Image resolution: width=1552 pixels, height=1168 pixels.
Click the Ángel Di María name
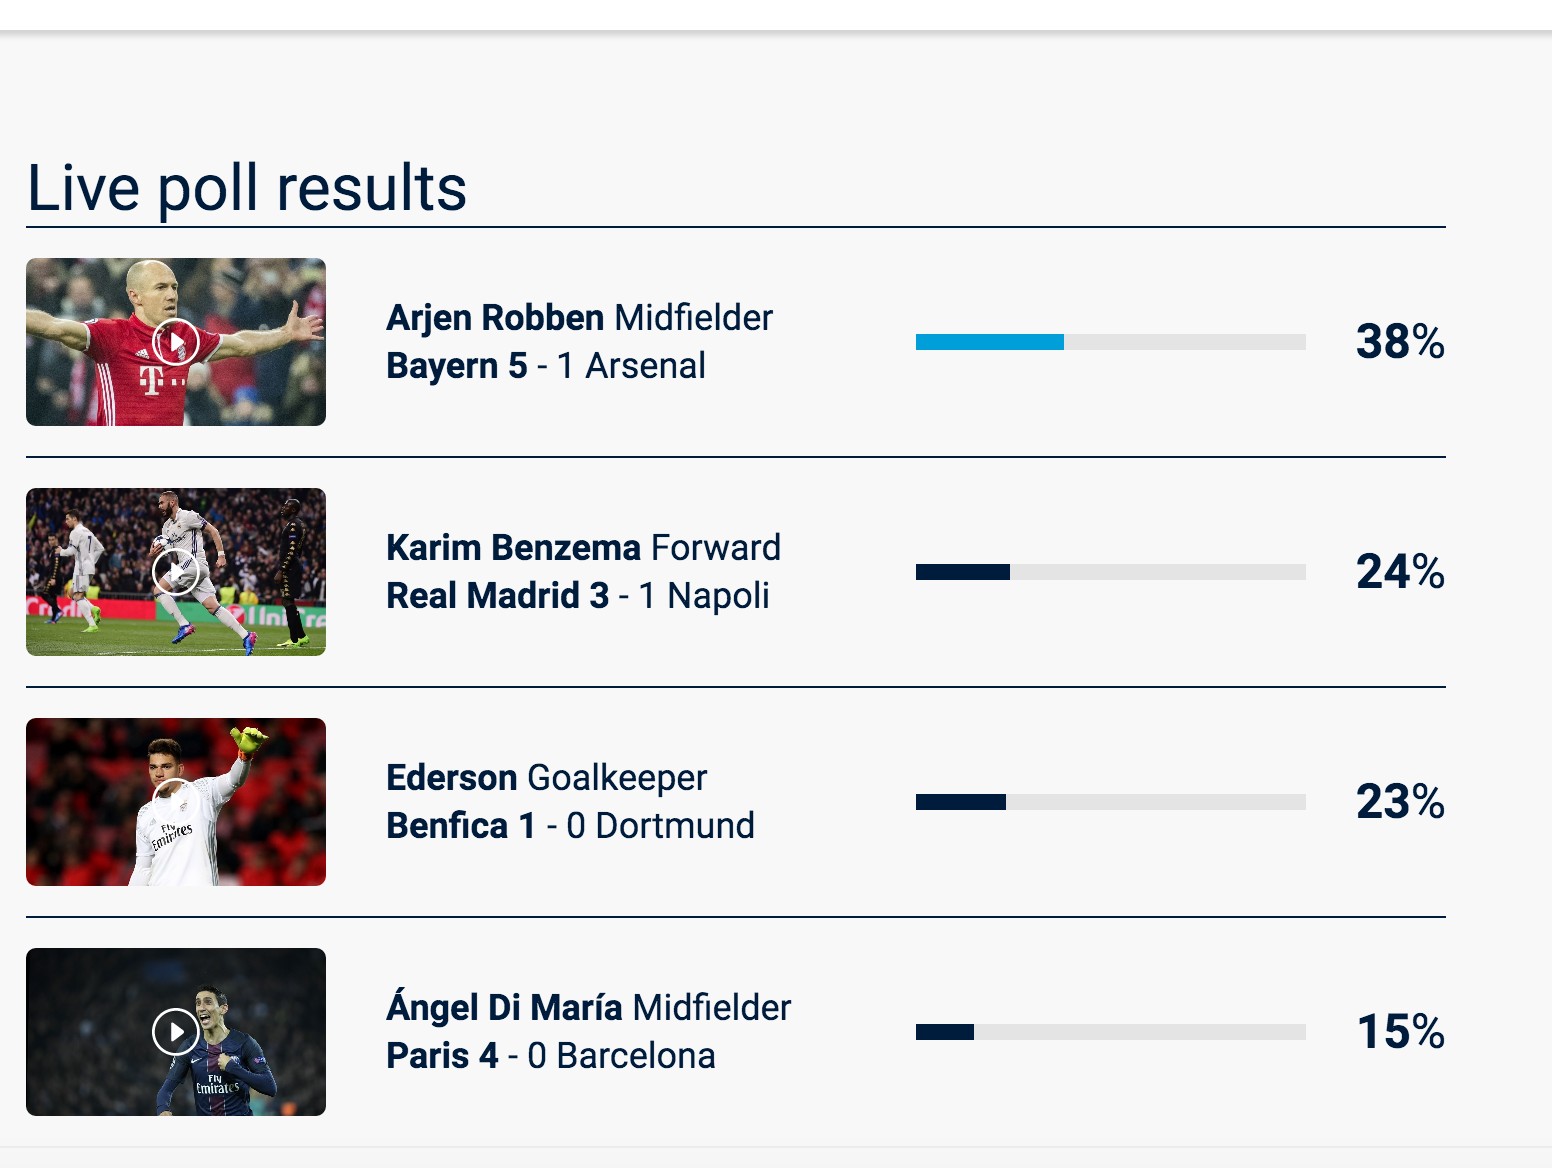(x=504, y=1007)
